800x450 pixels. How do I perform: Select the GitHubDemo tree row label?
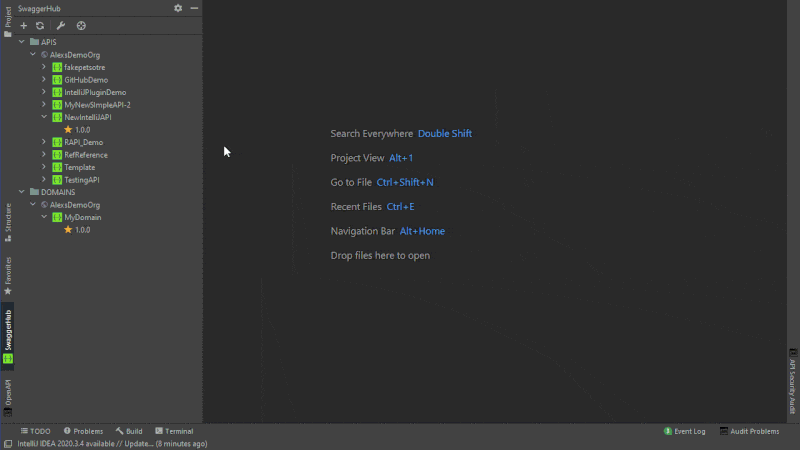(x=86, y=80)
